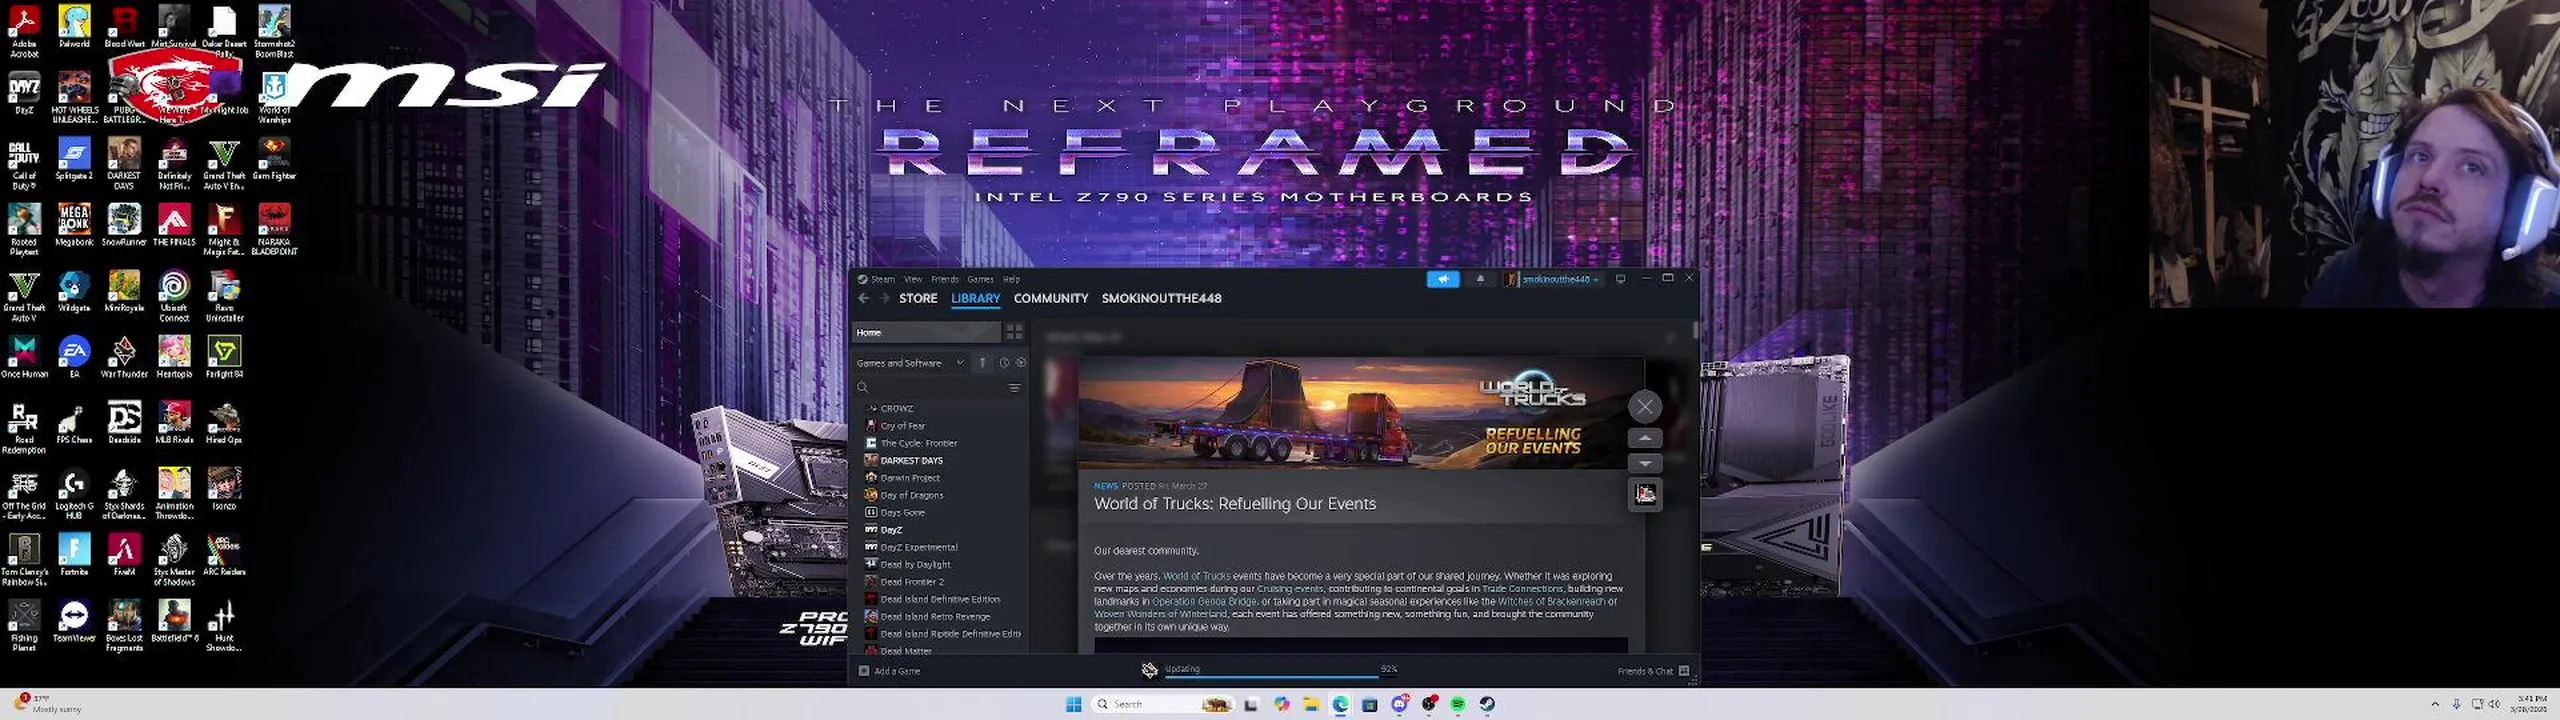Open Windows Start menu

pyautogui.click(x=1073, y=704)
